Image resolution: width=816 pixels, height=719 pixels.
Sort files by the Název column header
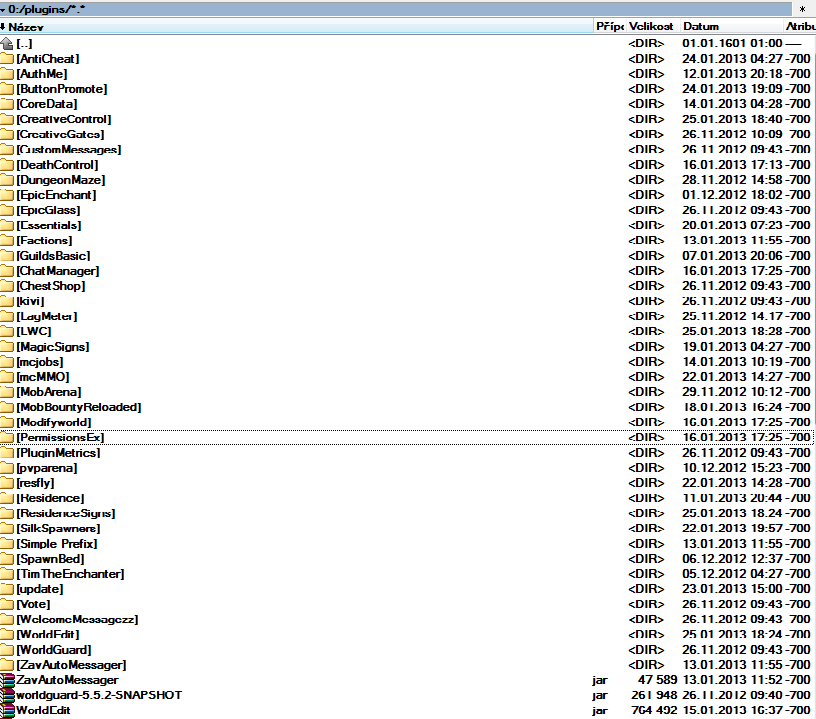(297, 27)
